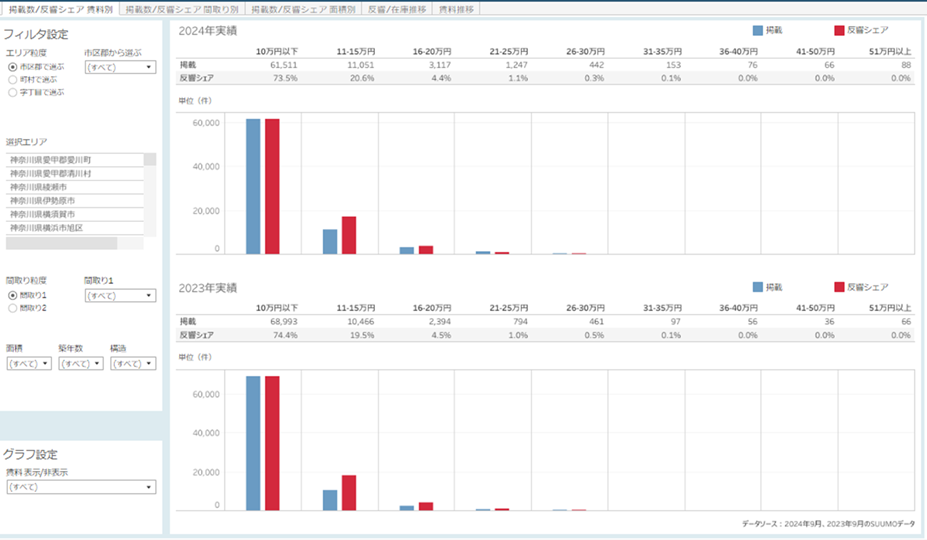
Task: Open the 市区郡から選ぶ dropdown
Action: pyautogui.click(x=120, y=67)
